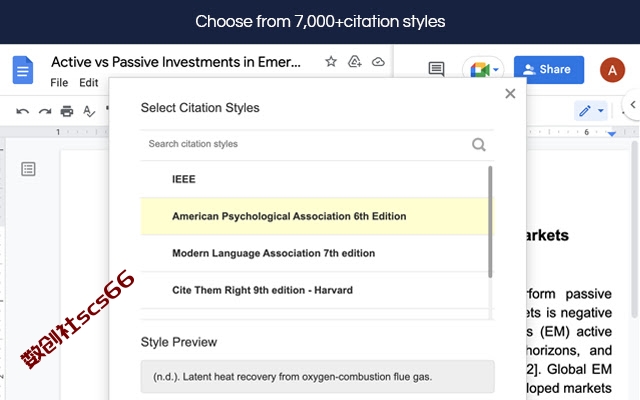This screenshot has height=400, width=640.
Task: Run spelling and grammar check
Action: click(x=89, y=111)
